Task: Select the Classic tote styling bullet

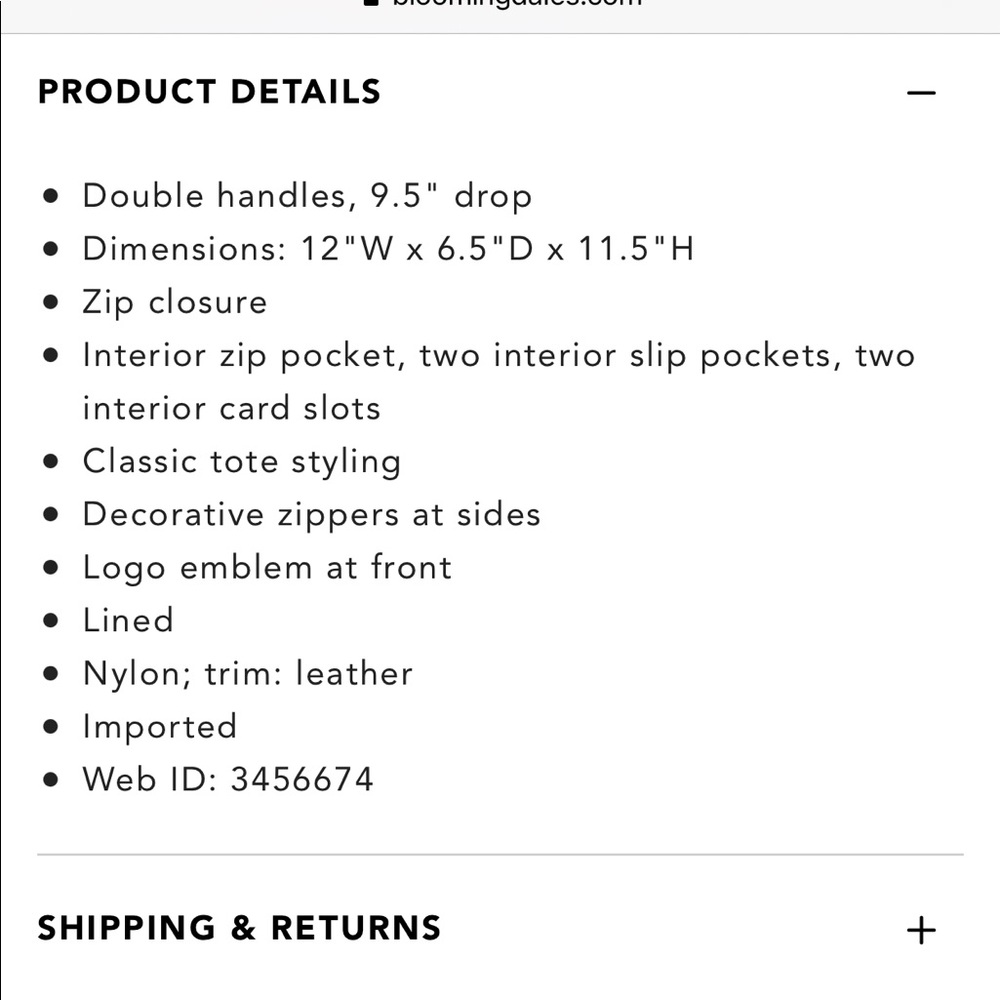Action: pos(243,461)
